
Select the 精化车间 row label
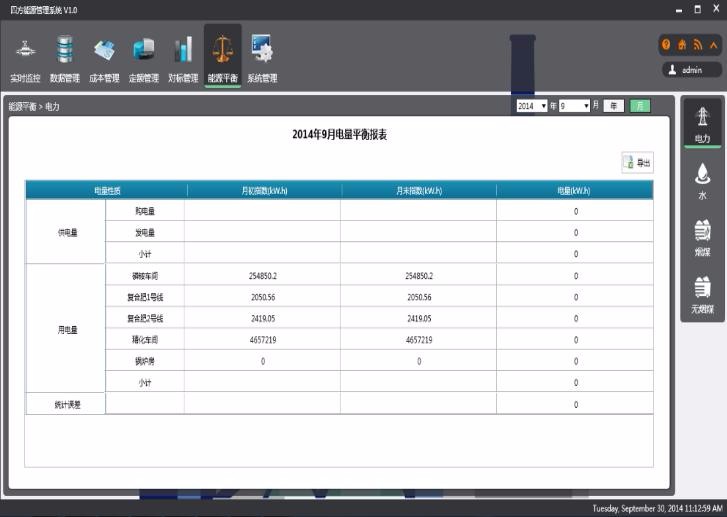tap(145, 340)
